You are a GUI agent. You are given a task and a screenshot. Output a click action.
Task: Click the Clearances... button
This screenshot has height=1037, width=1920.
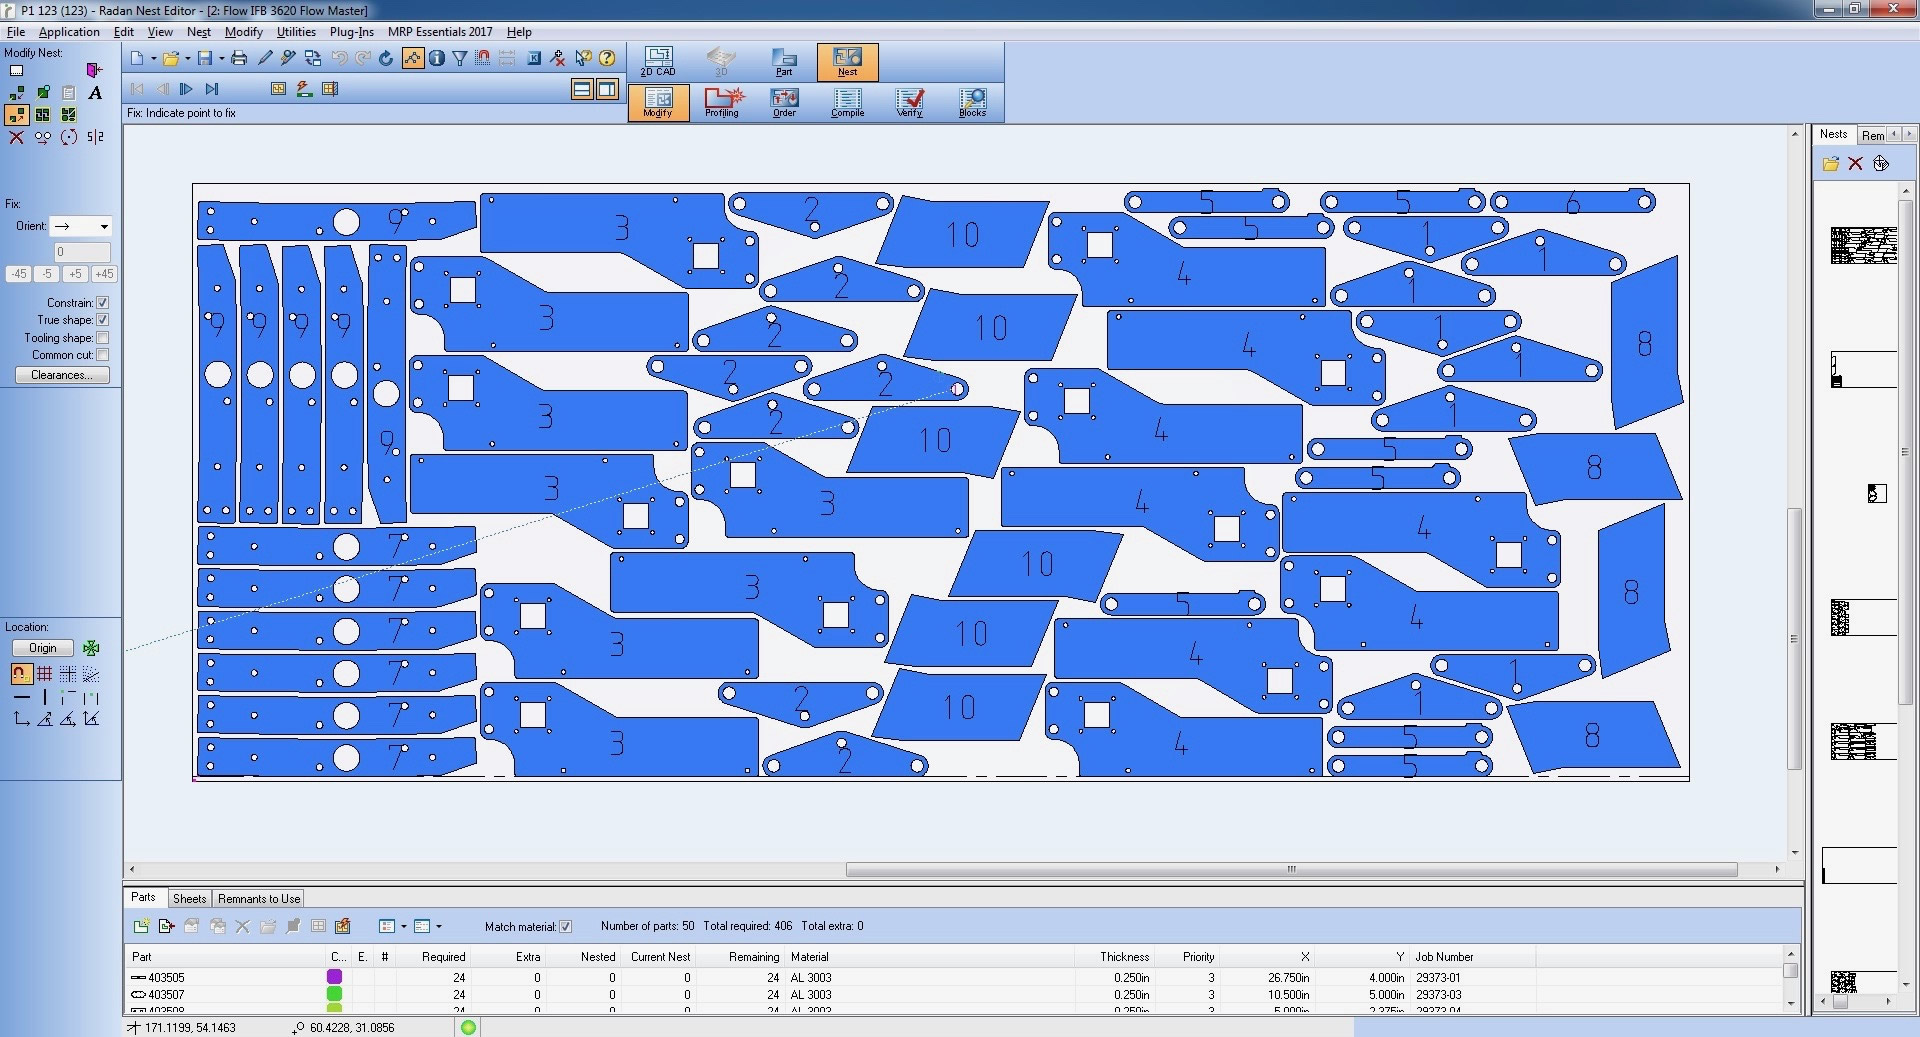pyautogui.click(x=62, y=375)
